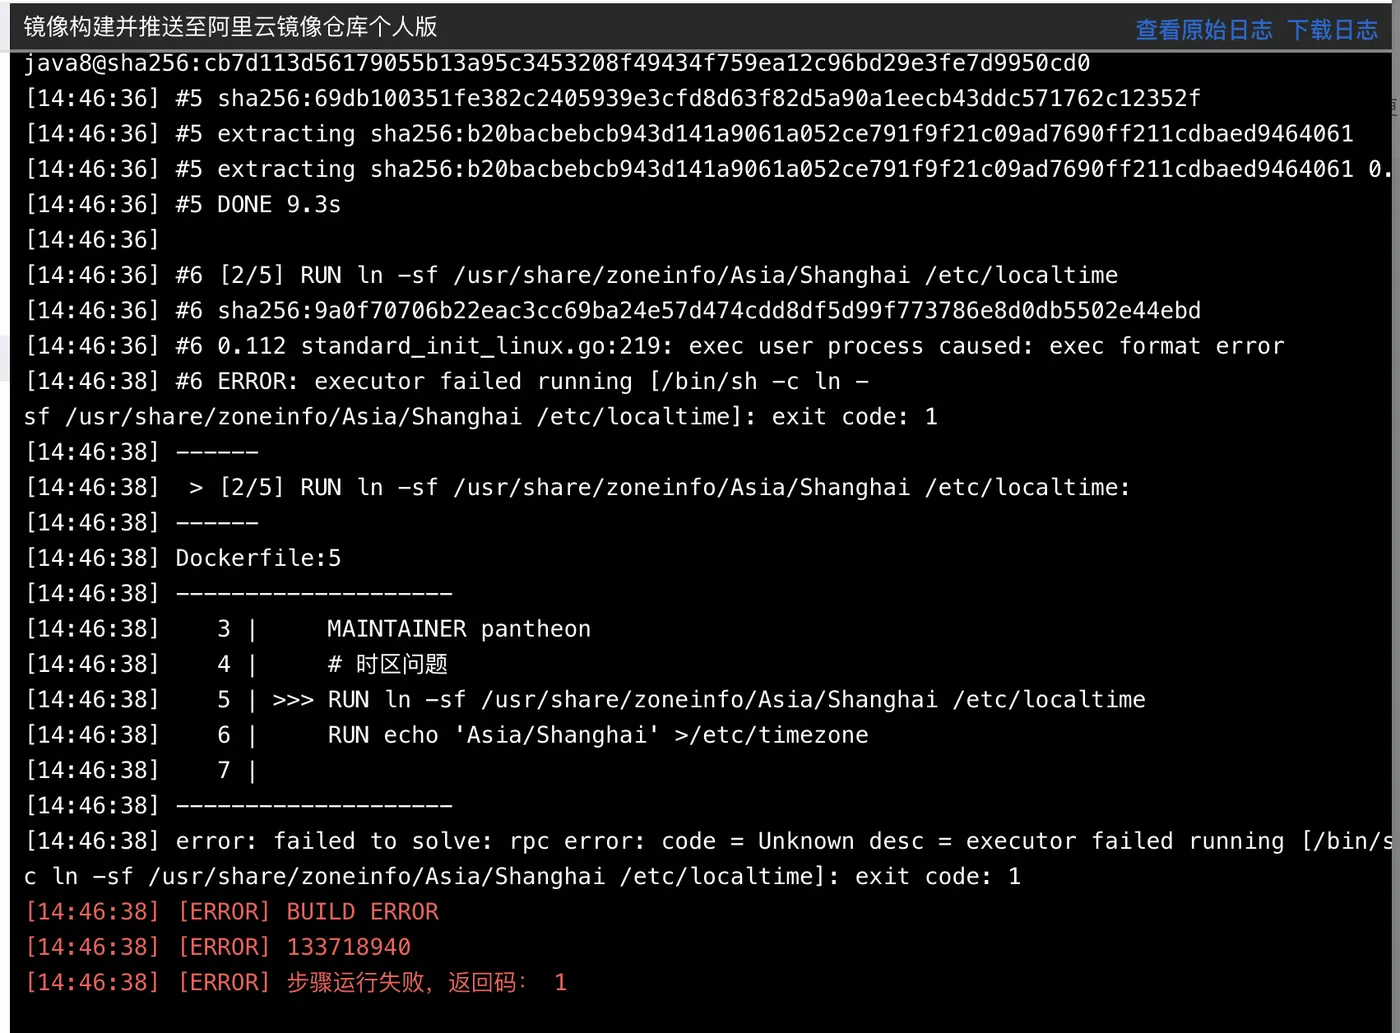Click the 下载日志 link
The image size is (1400, 1033).
tap(1333, 30)
